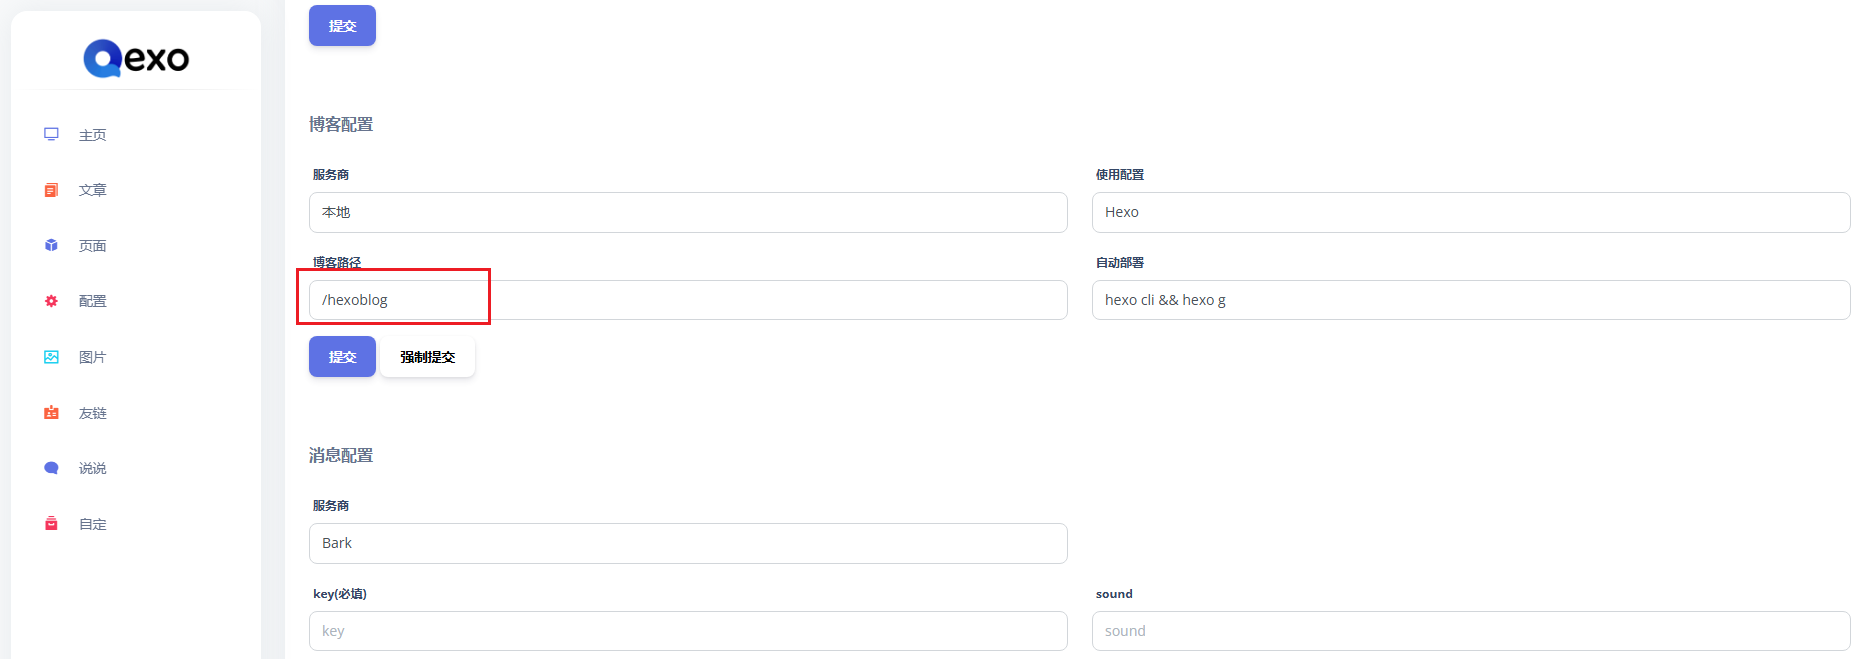Focus the 博客路径 field containing /hexoblog
The height and width of the screenshot is (659, 1860).
click(688, 300)
